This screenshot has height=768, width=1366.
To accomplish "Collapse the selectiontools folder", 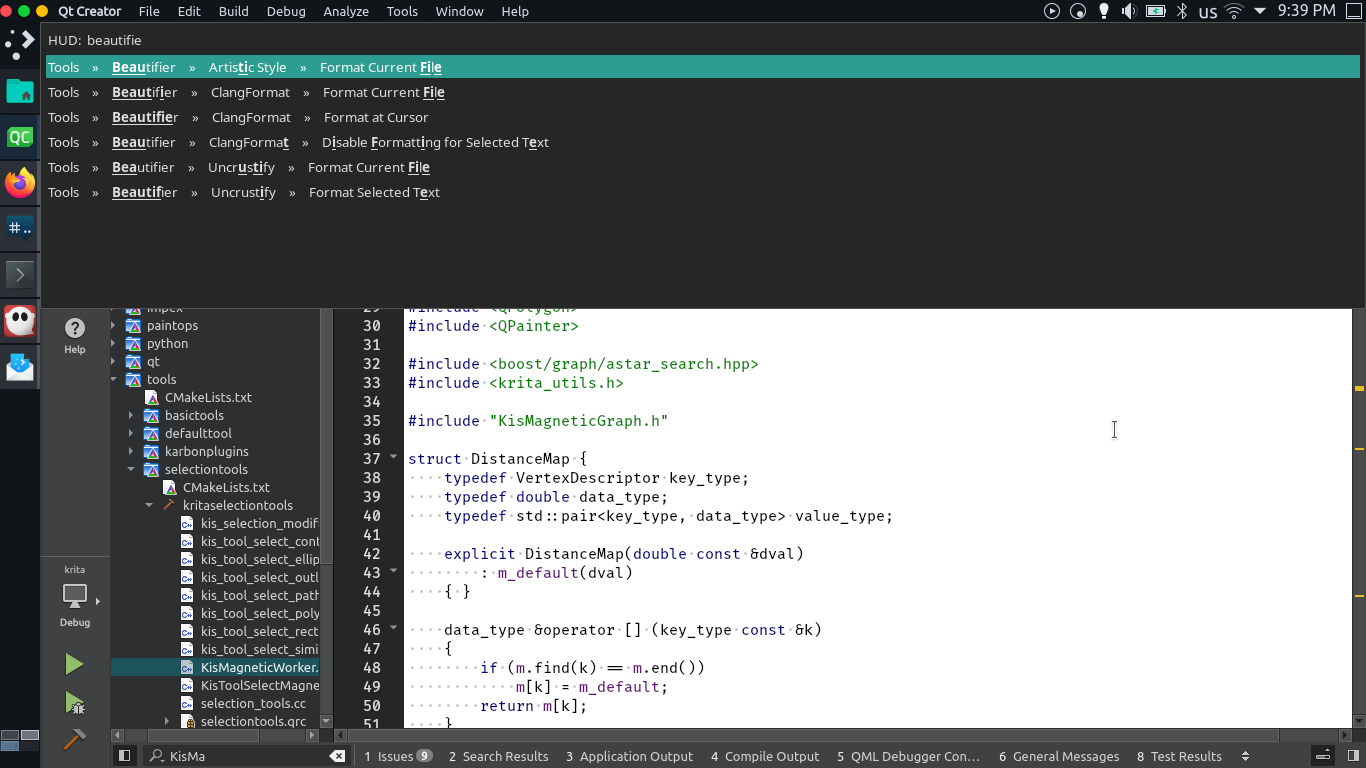I will [x=131, y=470].
